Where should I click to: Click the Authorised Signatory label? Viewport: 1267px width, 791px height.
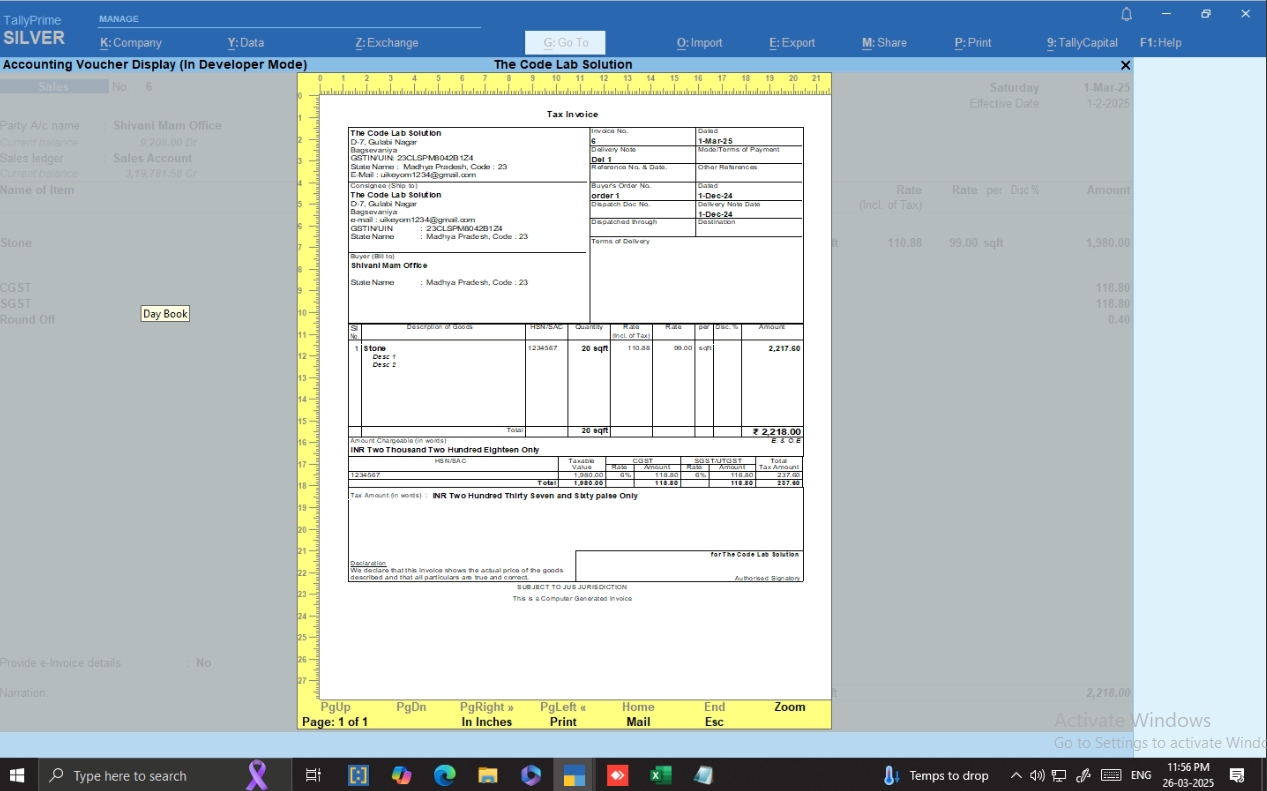[x=767, y=578]
